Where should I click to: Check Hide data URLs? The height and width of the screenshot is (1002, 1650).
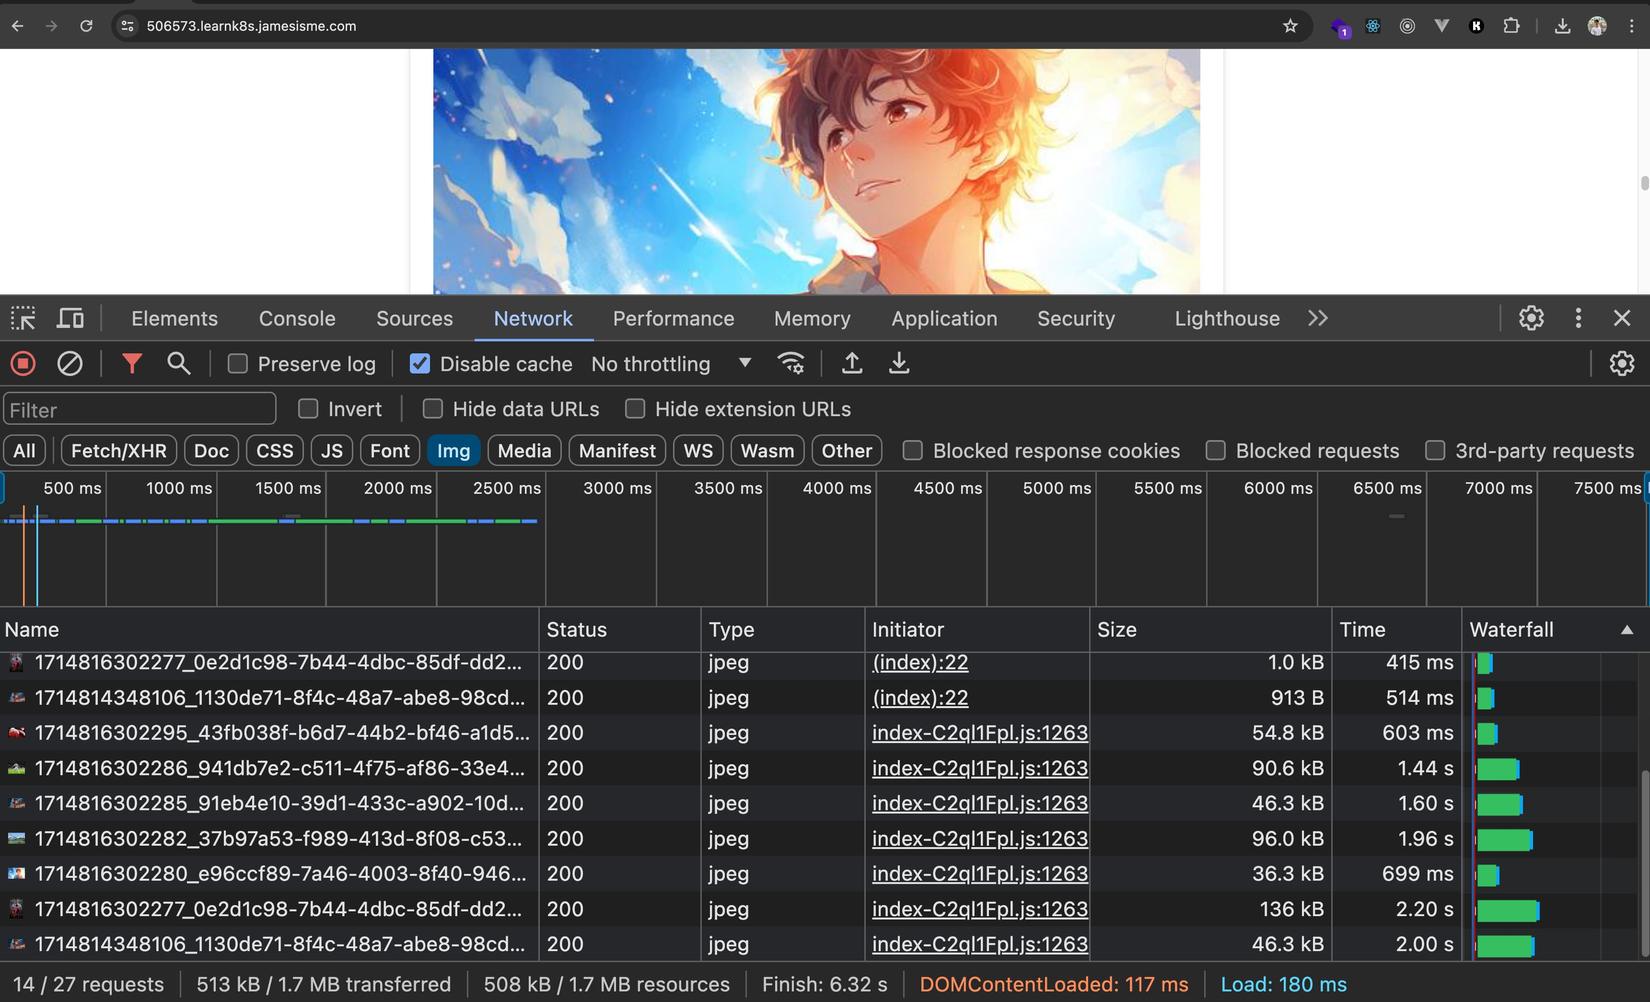click(432, 408)
